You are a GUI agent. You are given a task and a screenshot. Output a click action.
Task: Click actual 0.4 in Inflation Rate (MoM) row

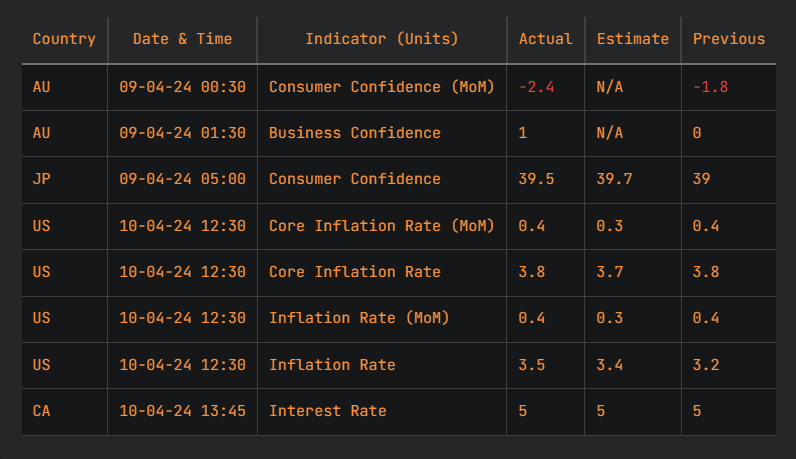click(x=532, y=318)
